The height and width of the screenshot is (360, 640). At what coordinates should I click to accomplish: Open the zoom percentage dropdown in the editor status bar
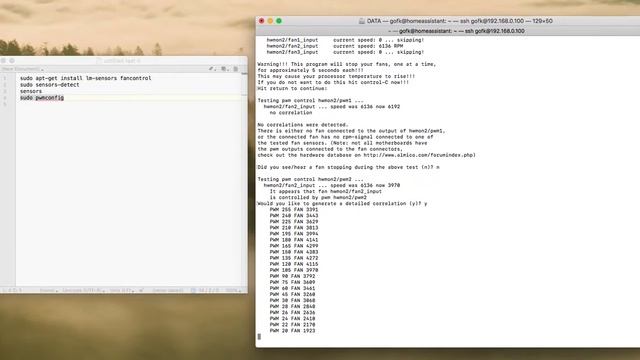233,290
